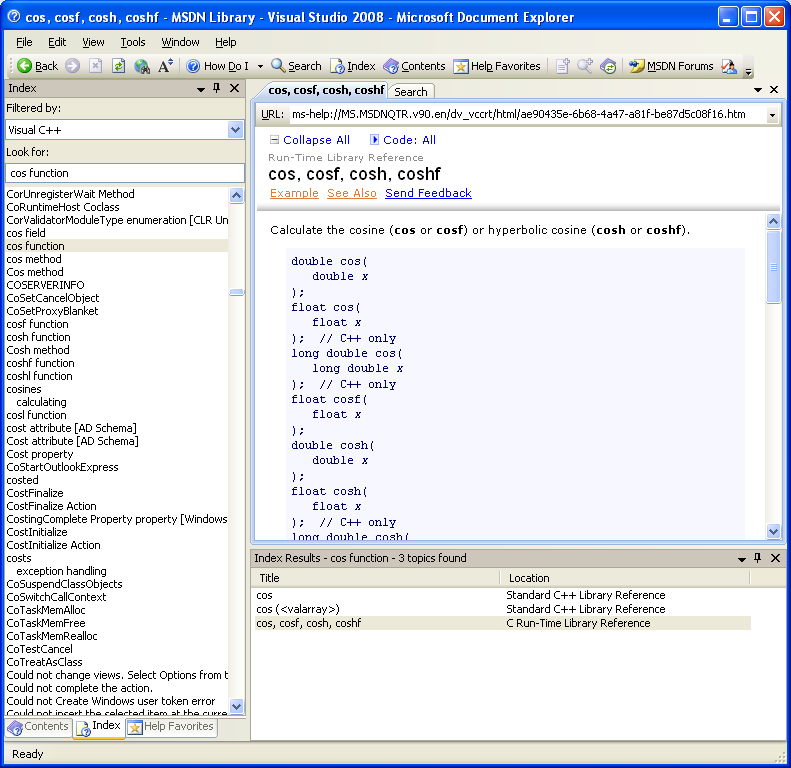Image resolution: width=791 pixels, height=768 pixels.
Task: Click the Ask a Question icon after MSDN Forums
Action: click(728, 66)
